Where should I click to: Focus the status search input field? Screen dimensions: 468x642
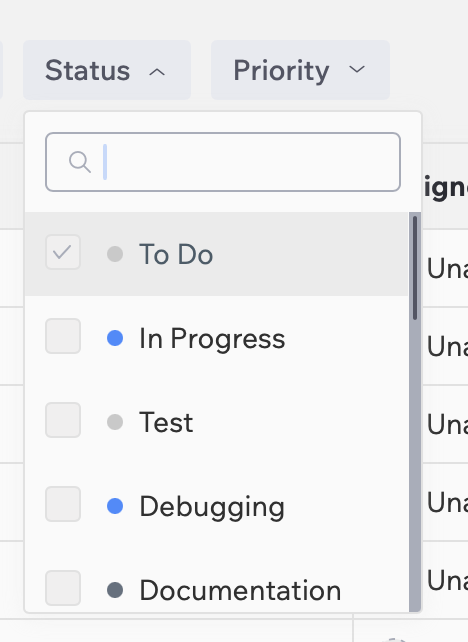pos(223,162)
